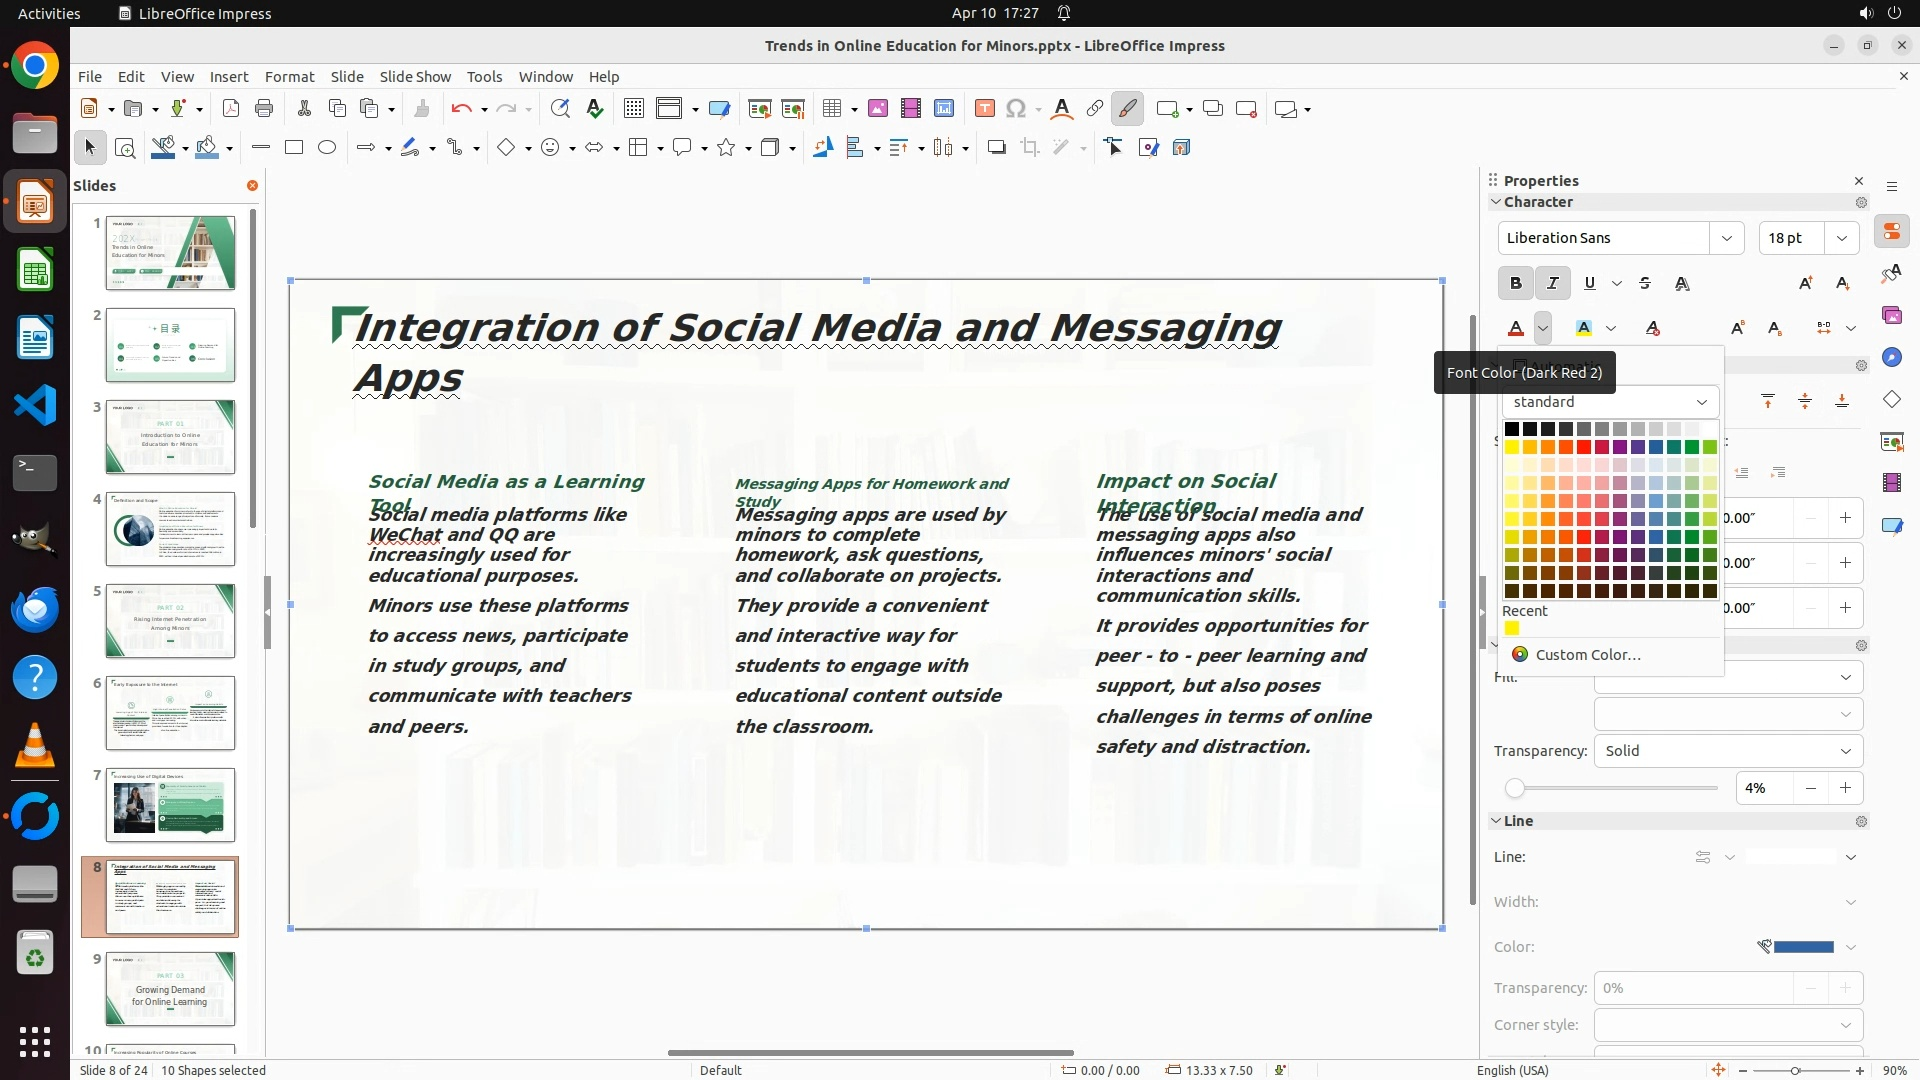Click Custom Color… option

point(1587,655)
